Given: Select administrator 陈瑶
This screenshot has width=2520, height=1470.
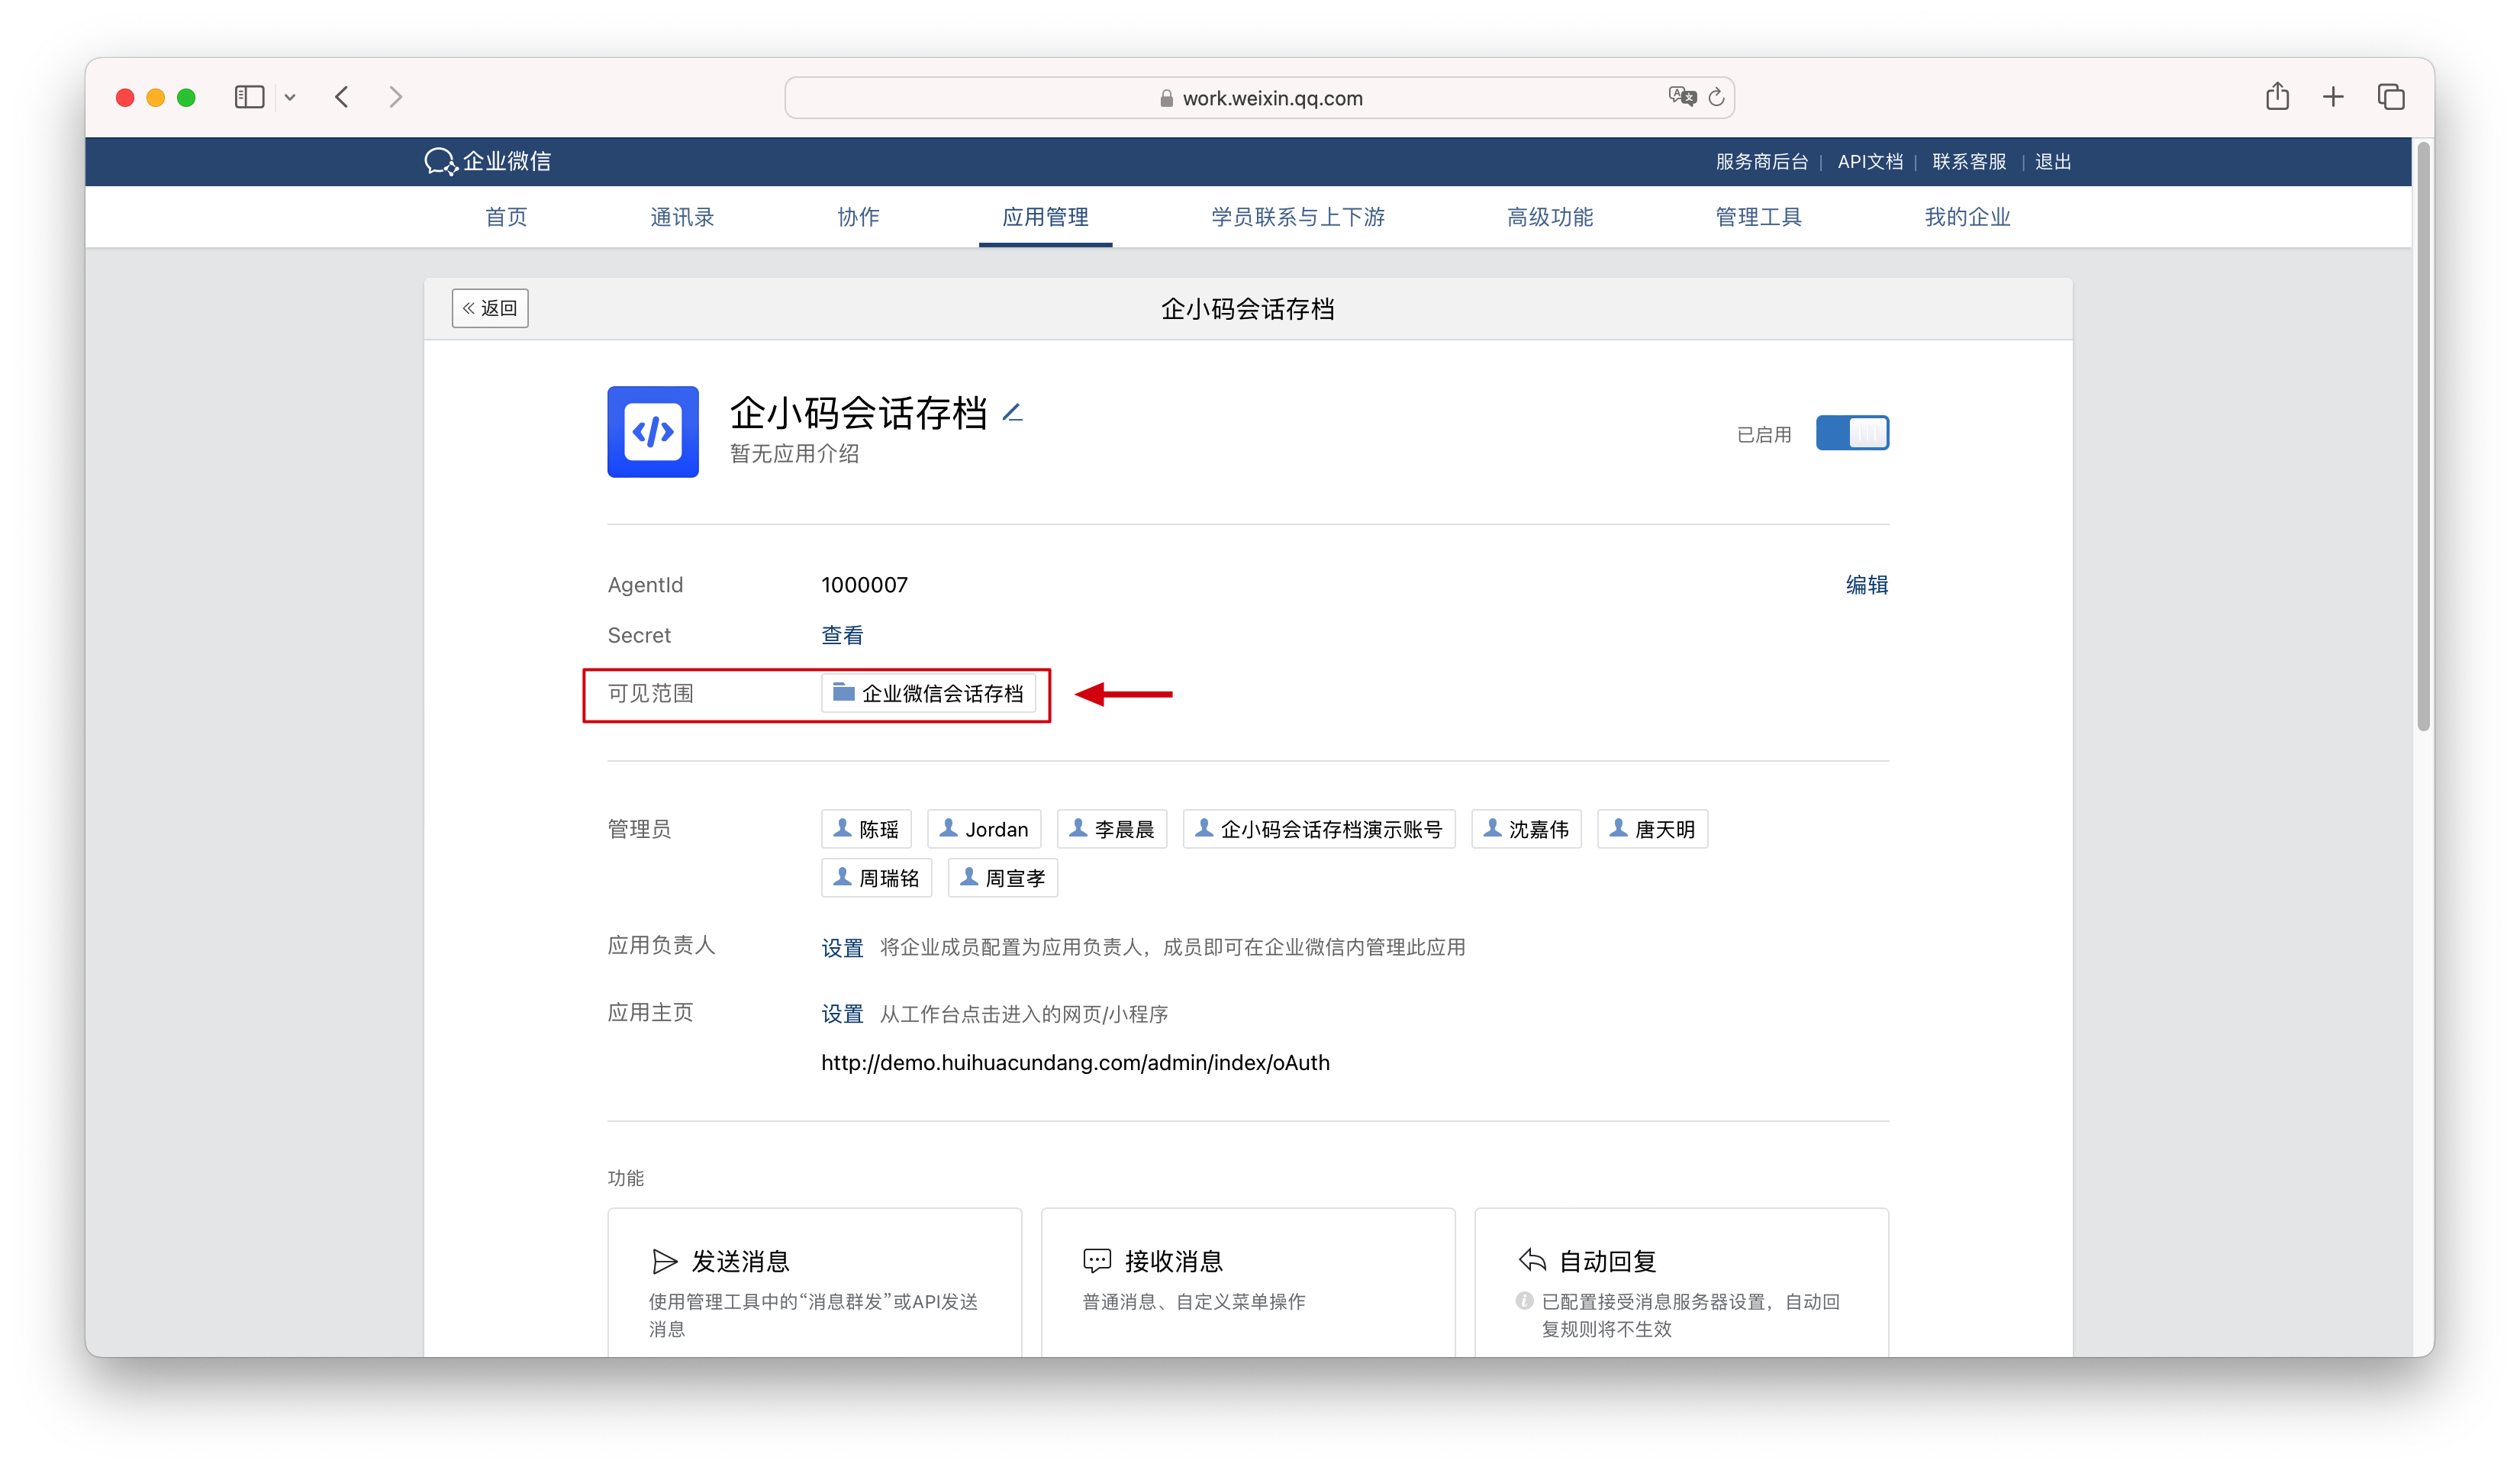Looking at the screenshot, I should pos(867,829).
